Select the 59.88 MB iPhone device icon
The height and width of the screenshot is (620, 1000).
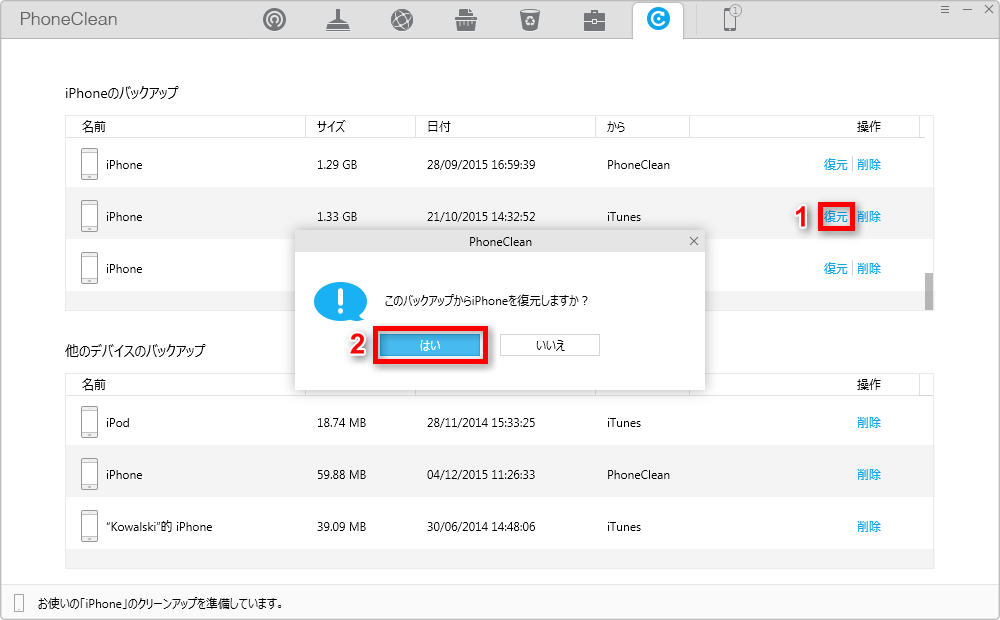(89, 474)
